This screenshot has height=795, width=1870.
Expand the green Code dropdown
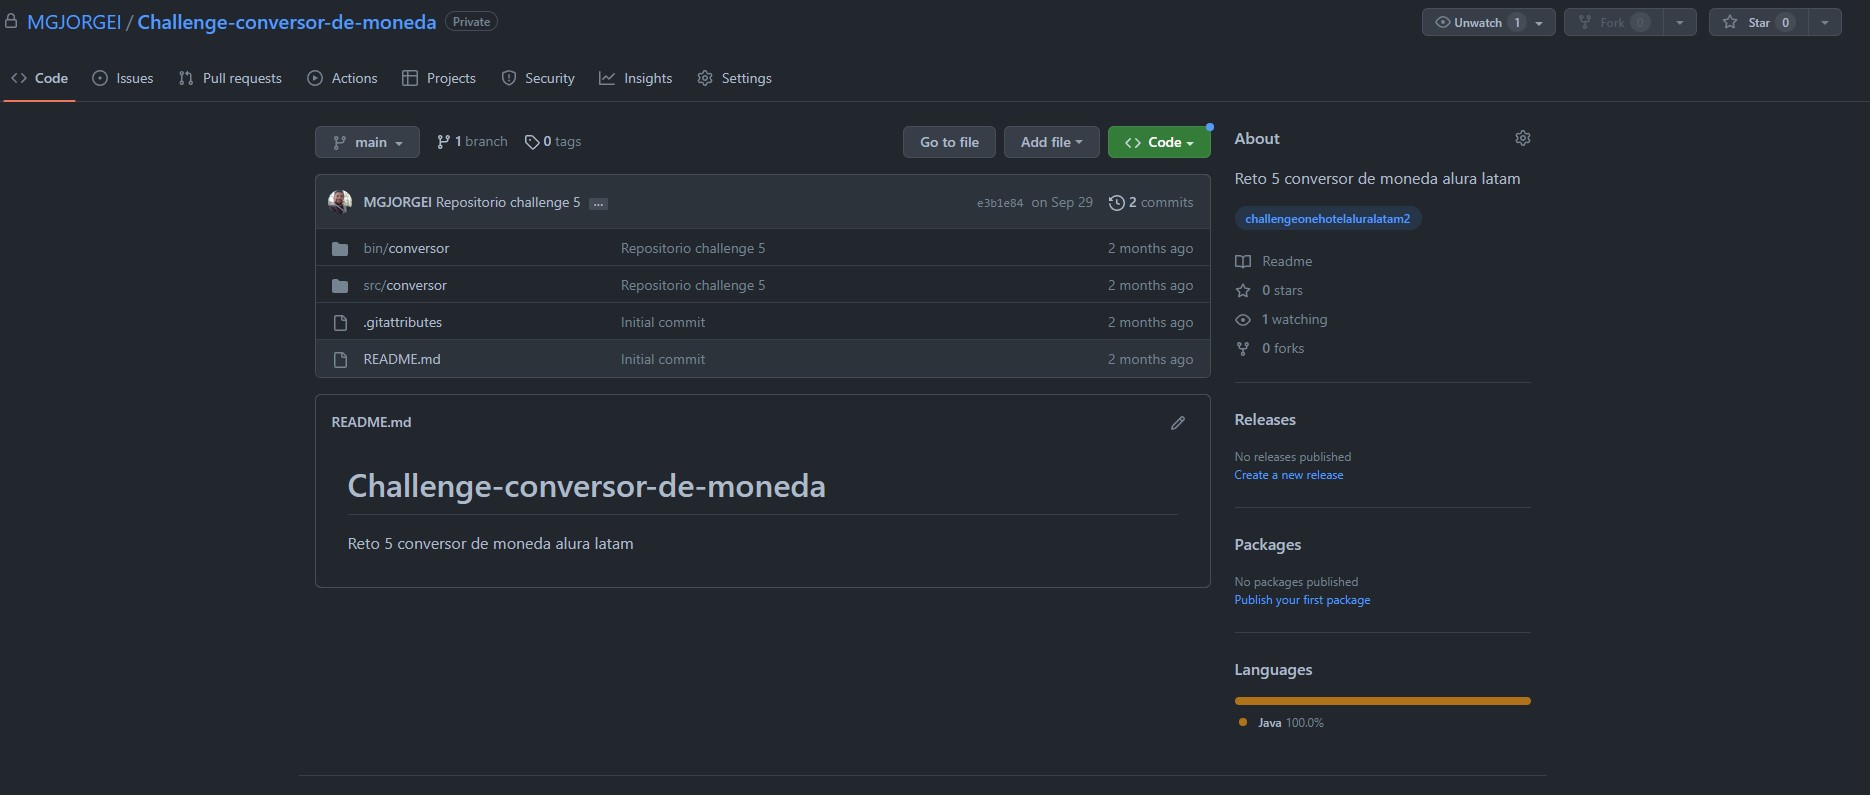[1159, 142]
